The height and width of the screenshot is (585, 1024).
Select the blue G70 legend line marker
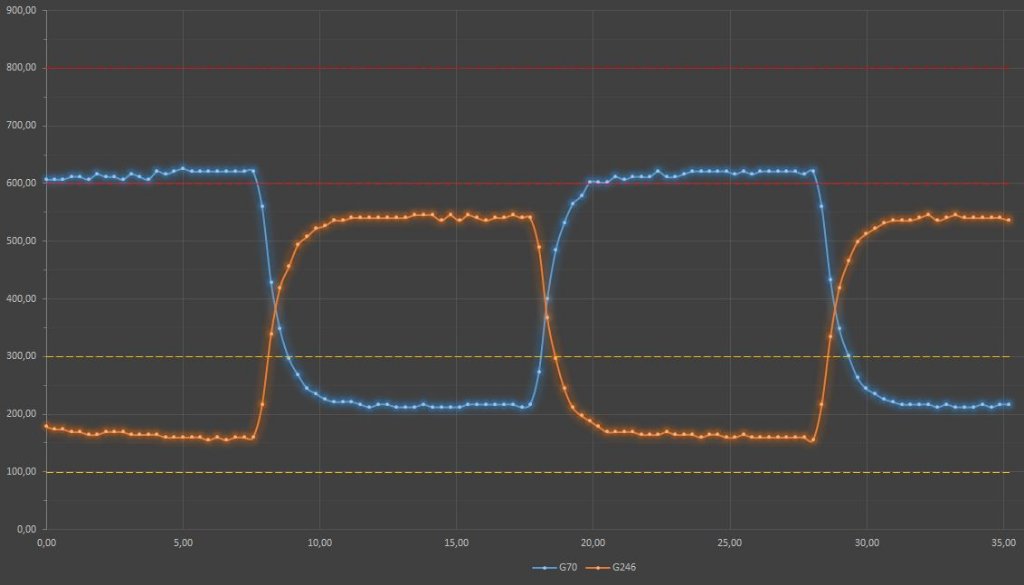coord(545,568)
